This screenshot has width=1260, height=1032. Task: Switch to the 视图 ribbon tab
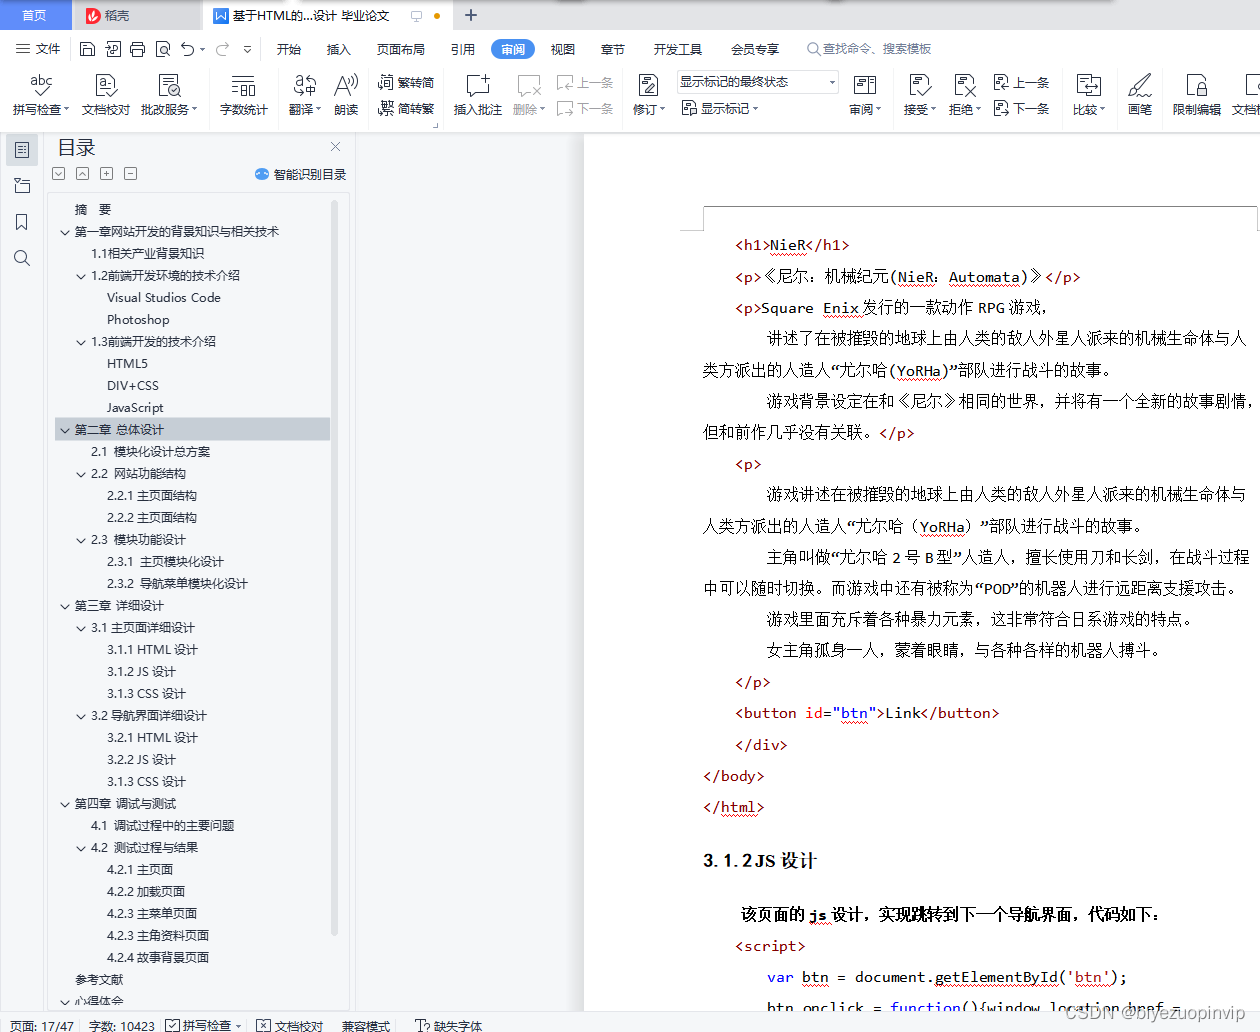coord(562,48)
